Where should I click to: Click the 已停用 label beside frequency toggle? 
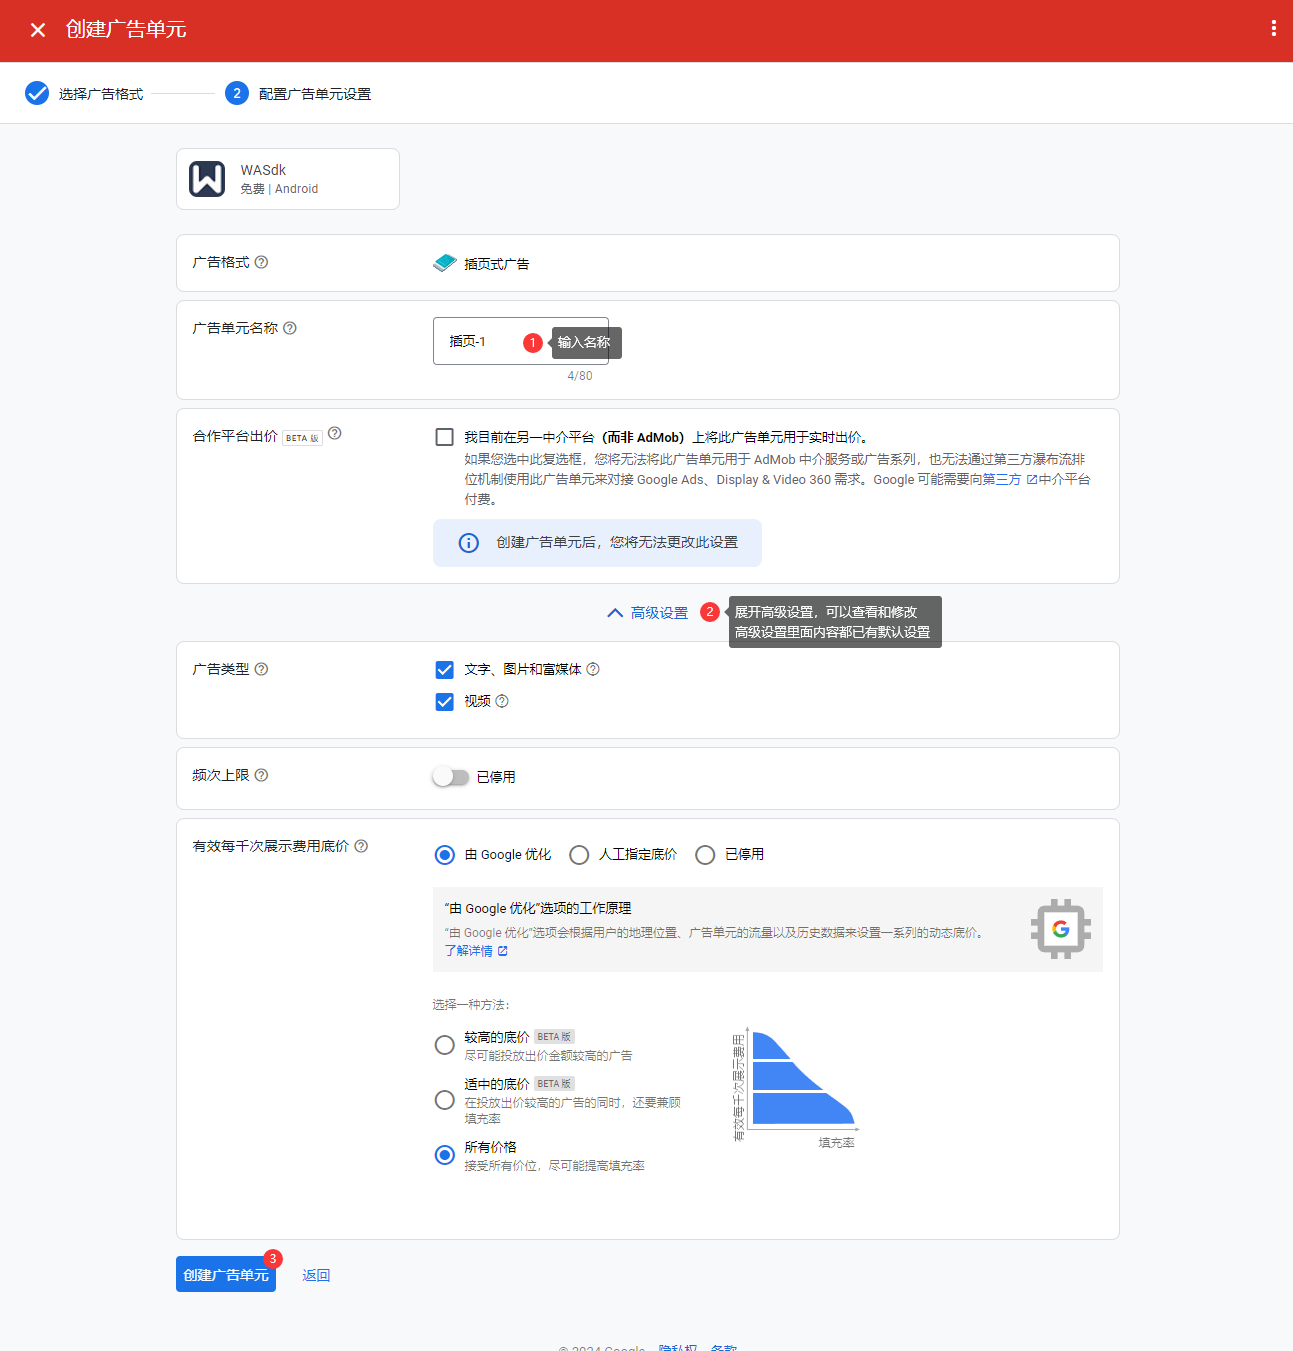coord(496,777)
